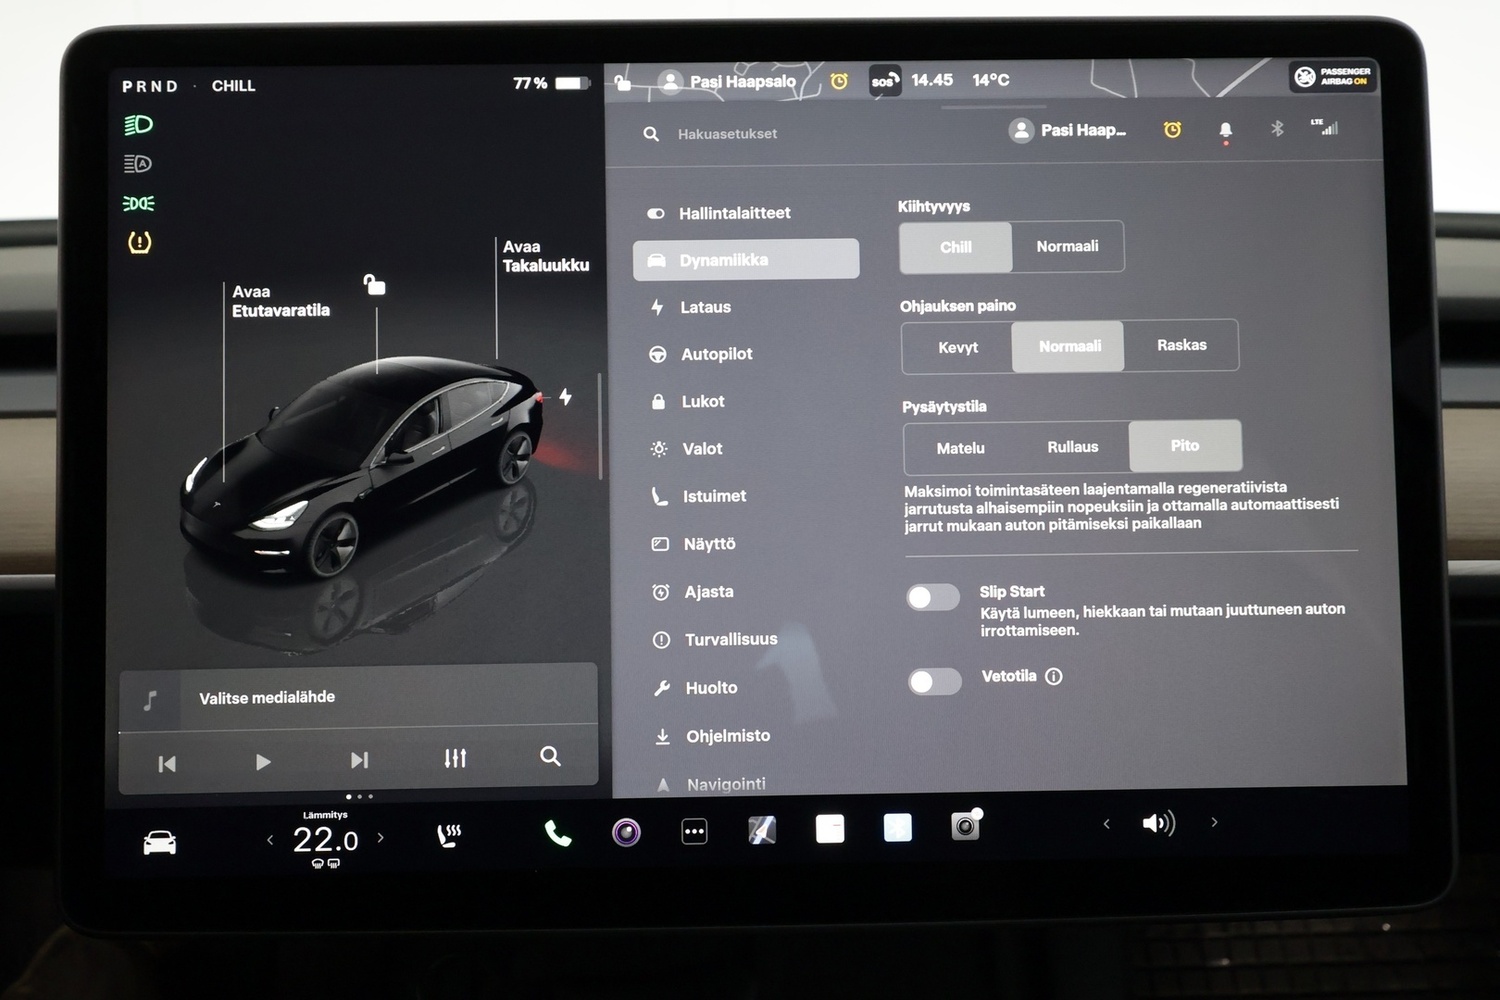Screen dimensions: 1500x1000
Task: Open the camera app with purple lens icon
Action: tap(627, 832)
